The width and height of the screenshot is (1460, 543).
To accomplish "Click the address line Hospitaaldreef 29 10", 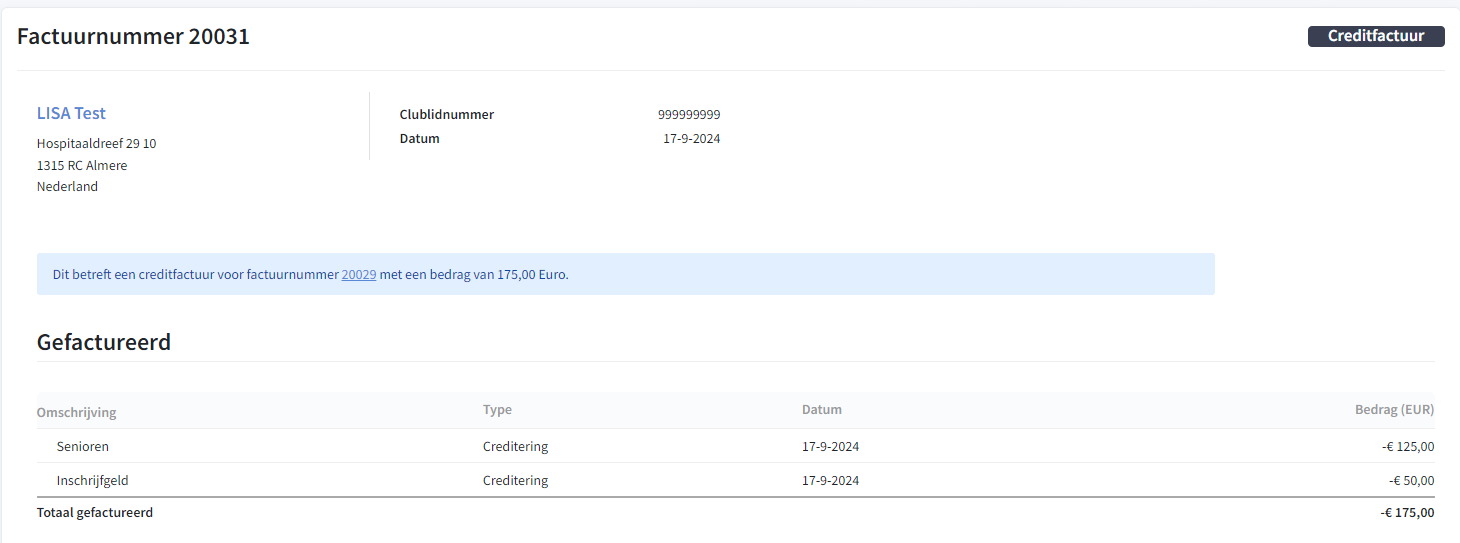I will pos(97,144).
